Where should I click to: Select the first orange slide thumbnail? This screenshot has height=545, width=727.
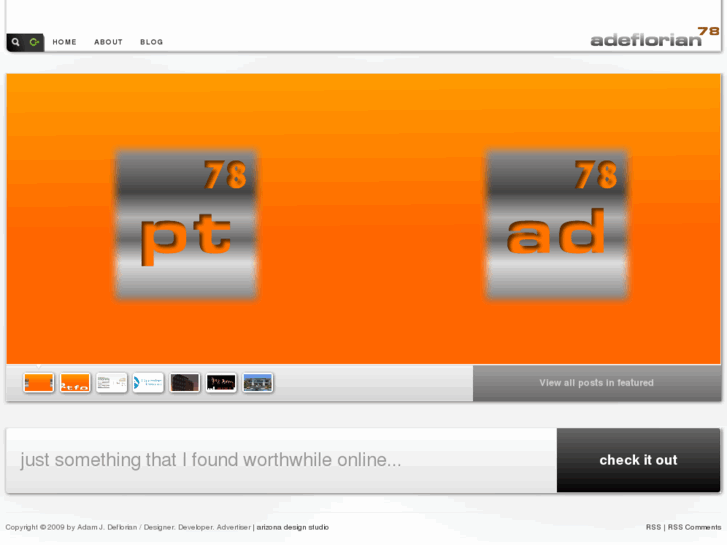[38, 383]
